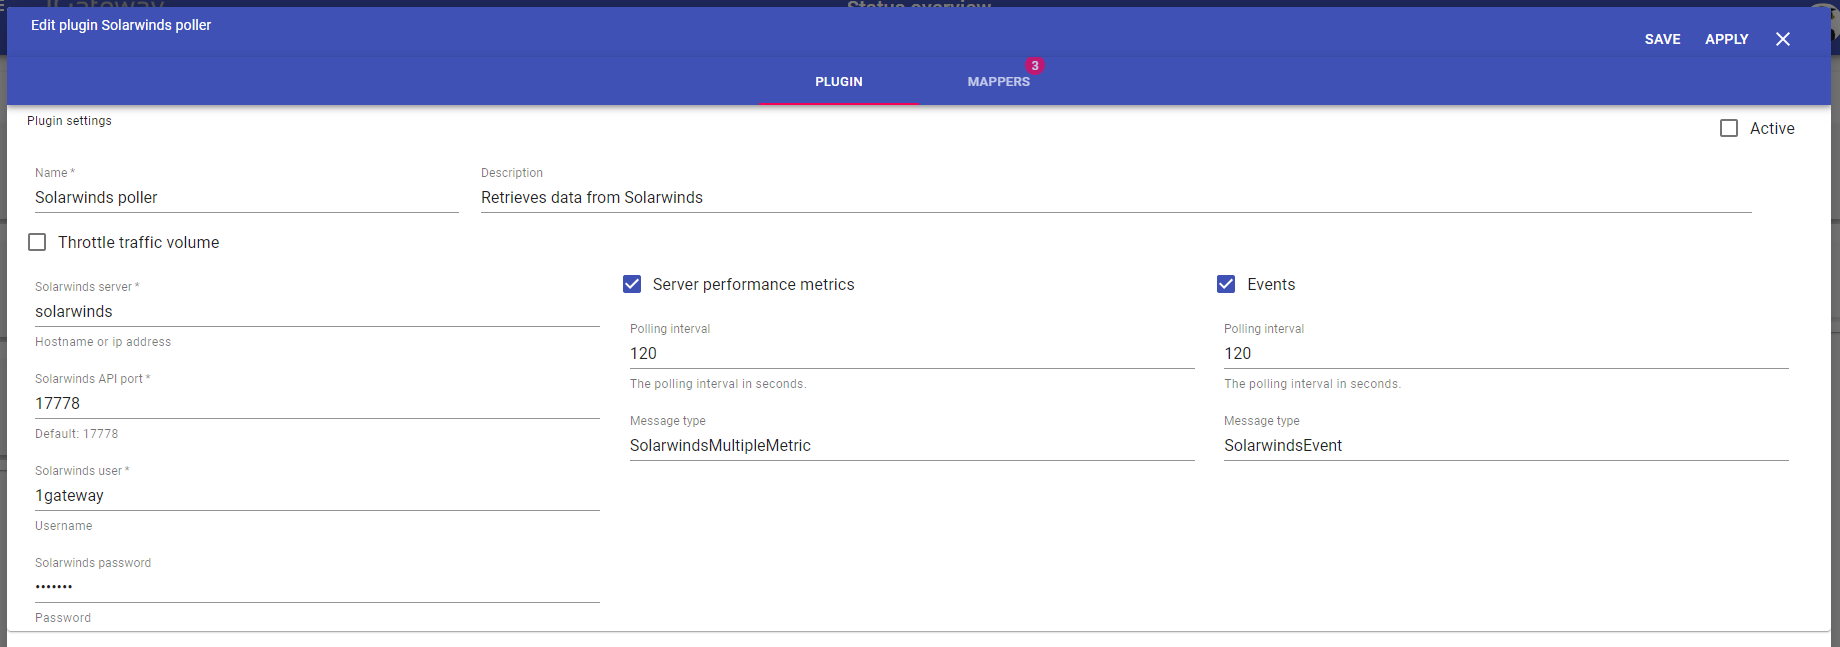Edit the SolarwindsEvent message type field
The height and width of the screenshot is (647, 1840).
click(x=1506, y=446)
